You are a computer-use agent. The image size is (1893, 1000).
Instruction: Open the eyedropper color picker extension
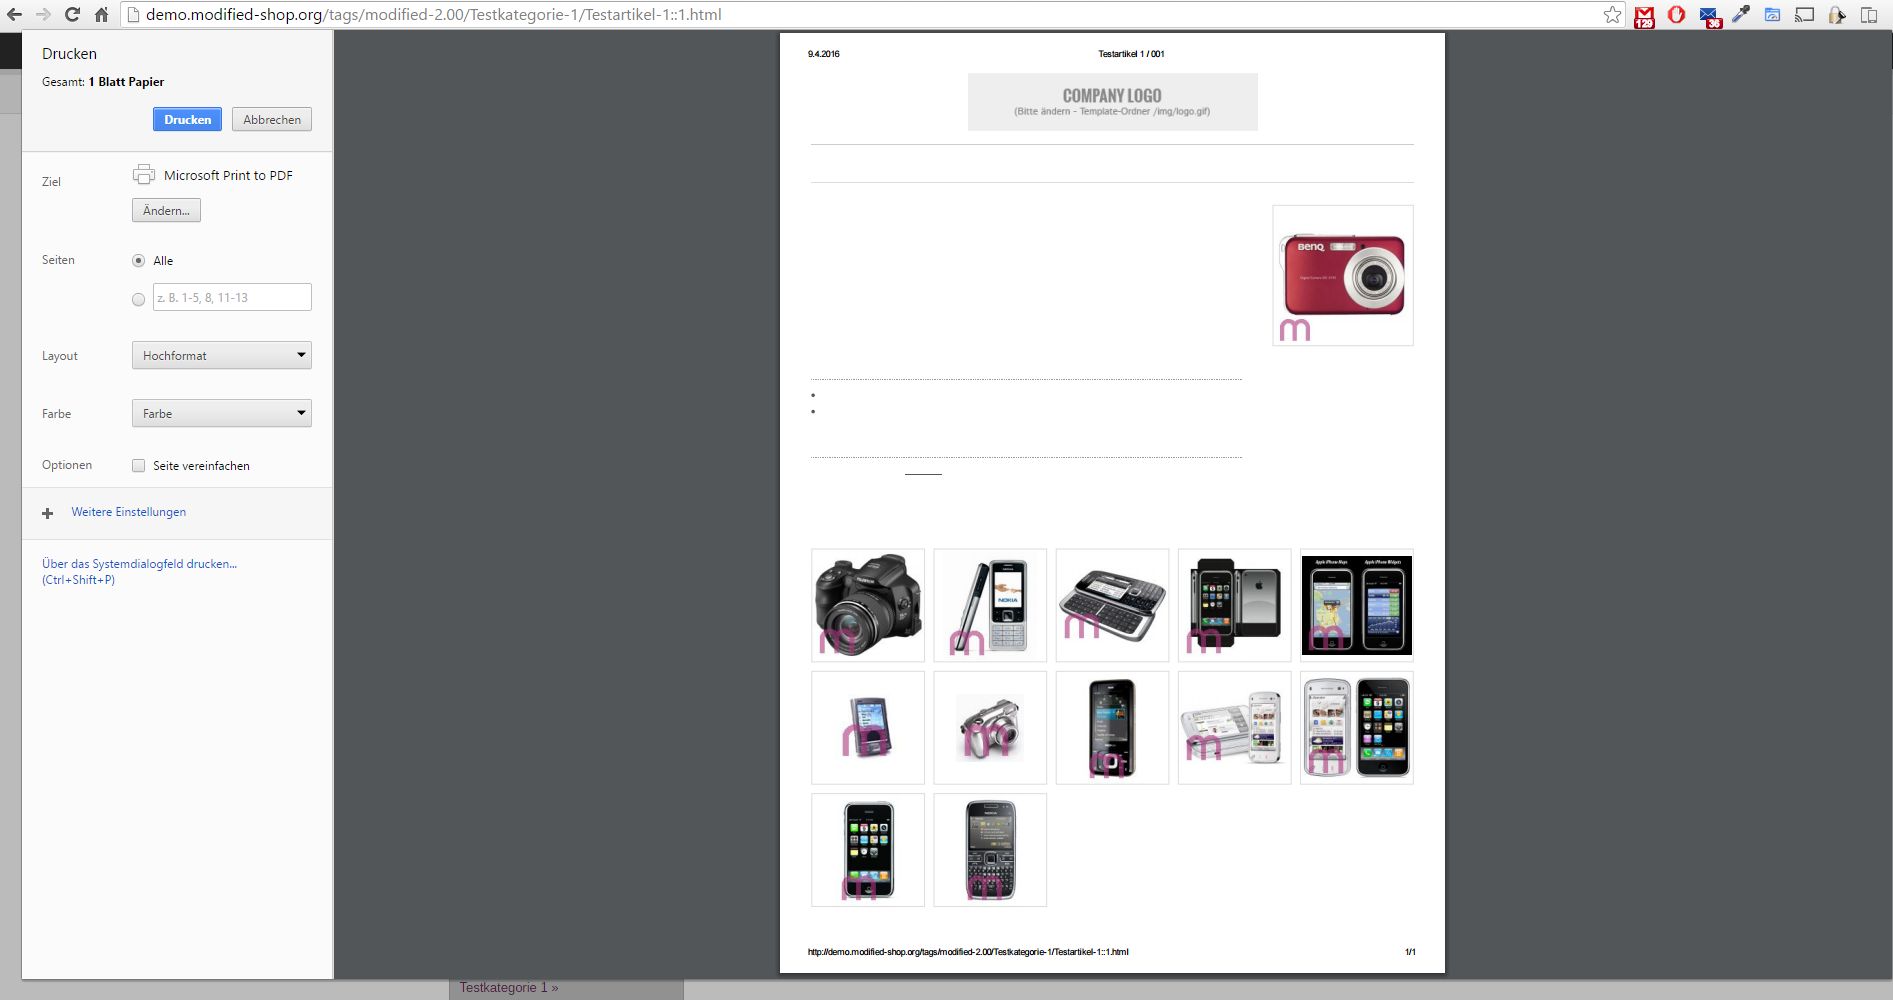tap(1741, 15)
